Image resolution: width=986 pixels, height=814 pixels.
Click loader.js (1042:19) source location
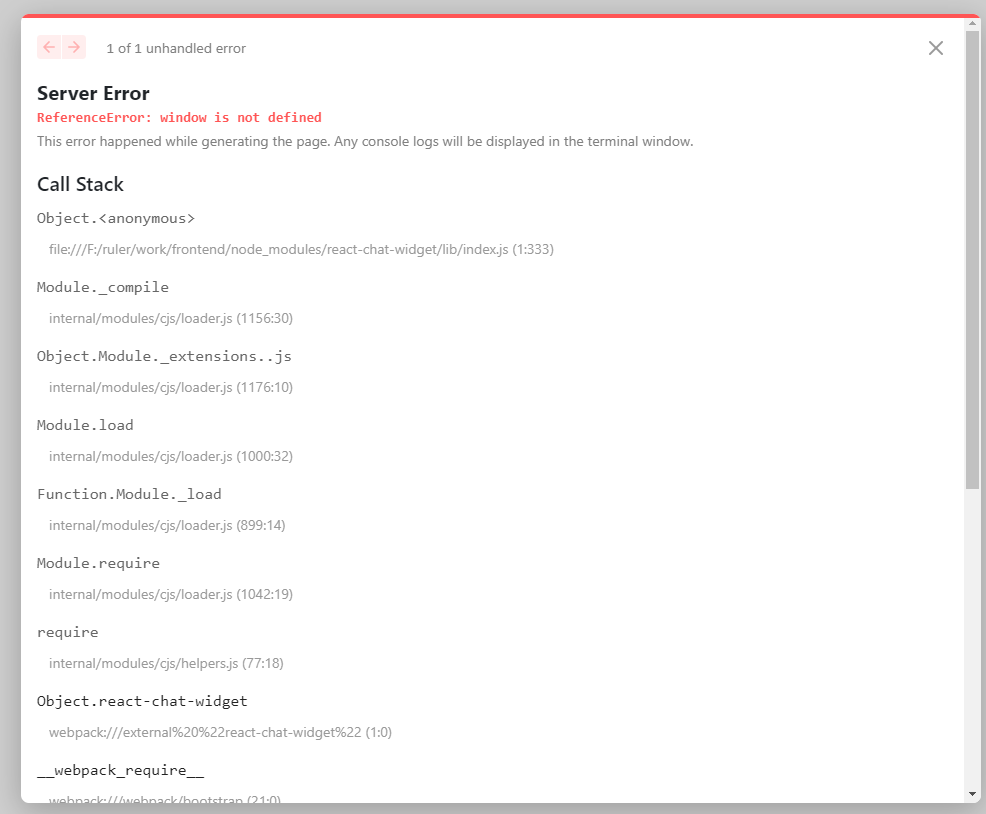pos(171,594)
